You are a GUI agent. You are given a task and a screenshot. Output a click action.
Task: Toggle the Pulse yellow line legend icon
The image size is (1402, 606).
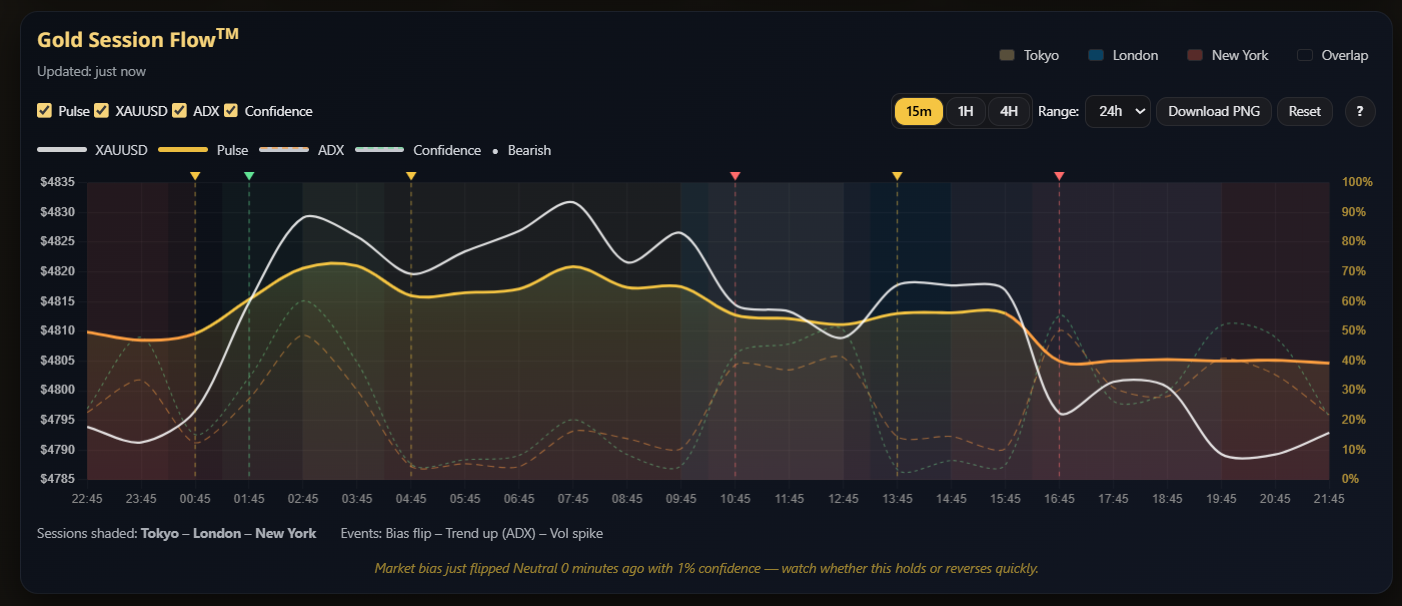point(181,149)
